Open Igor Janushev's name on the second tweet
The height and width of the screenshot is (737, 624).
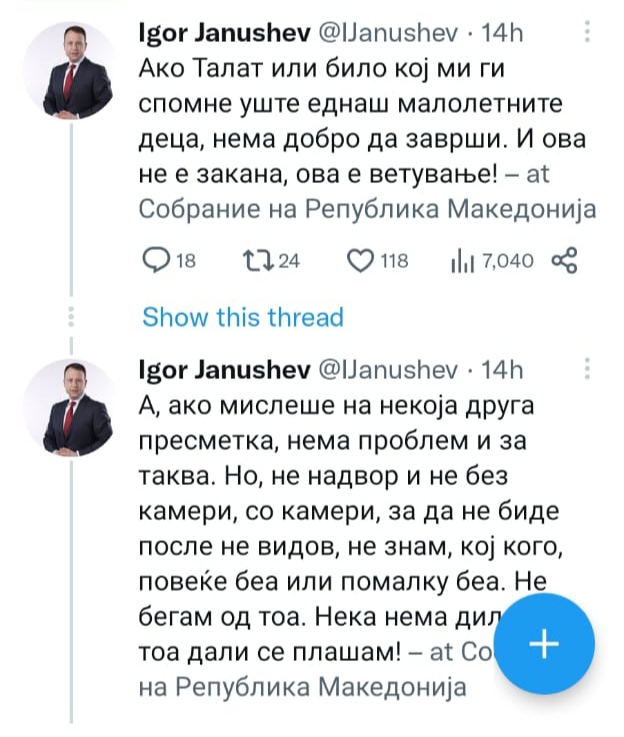[223, 370]
